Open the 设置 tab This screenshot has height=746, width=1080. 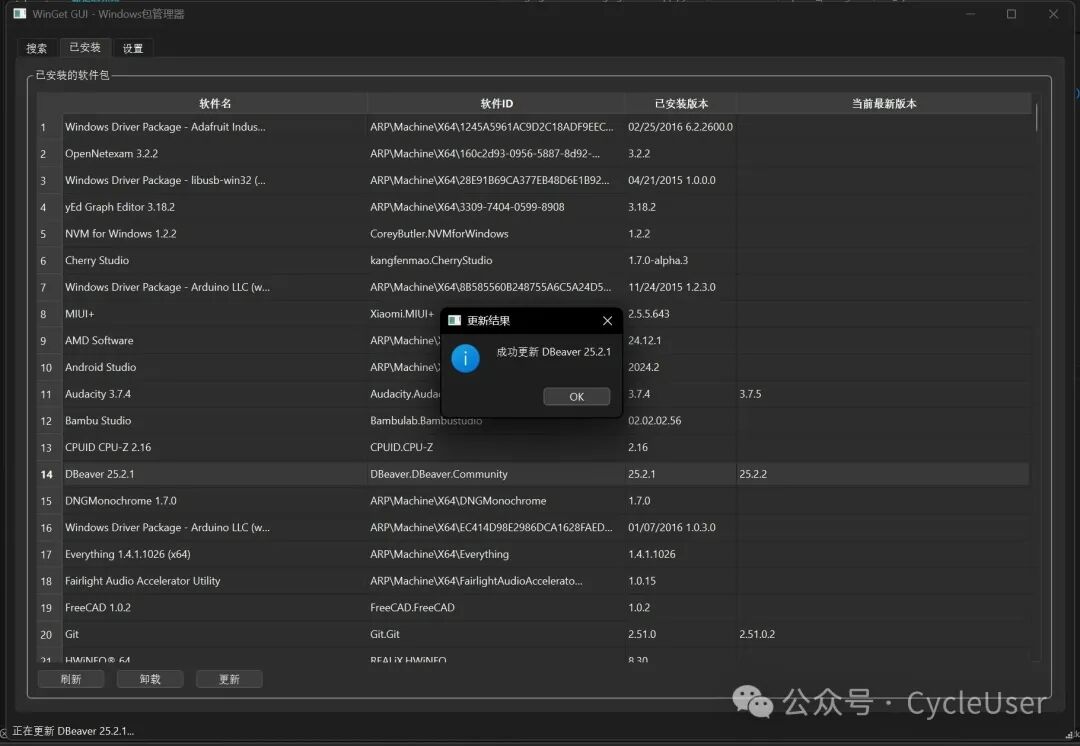pyautogui.click(x=133, y=48)
